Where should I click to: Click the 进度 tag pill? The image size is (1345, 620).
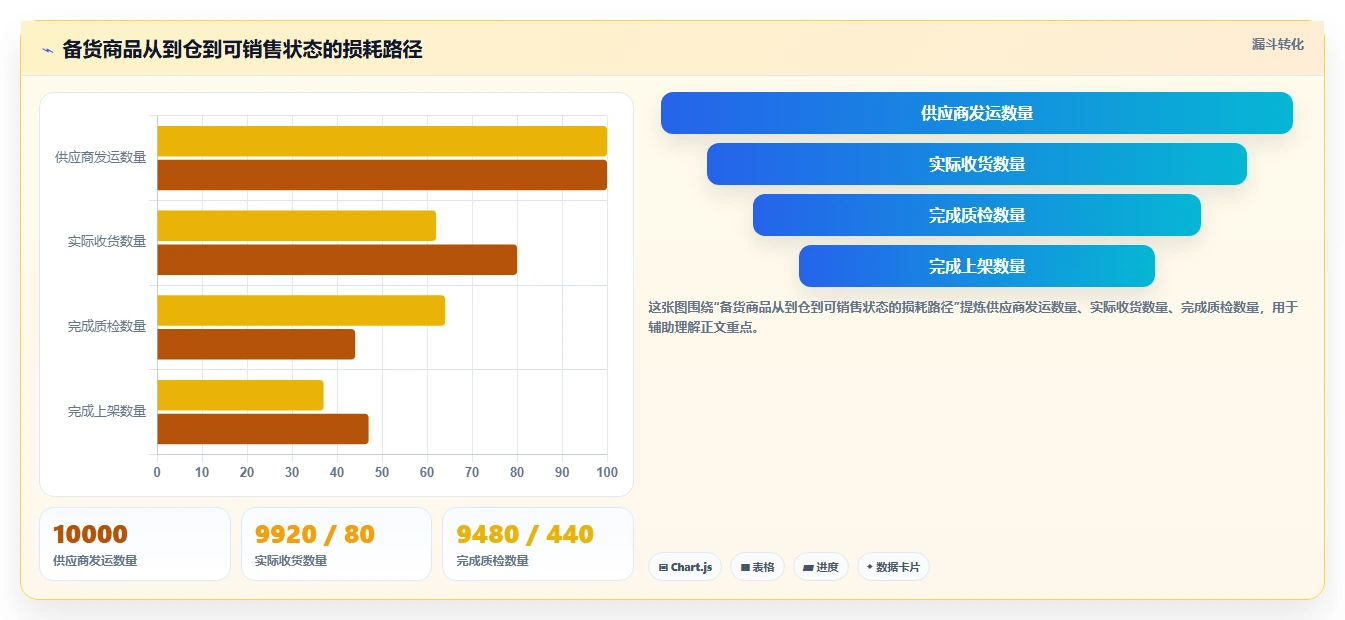[x=821, y=567]
